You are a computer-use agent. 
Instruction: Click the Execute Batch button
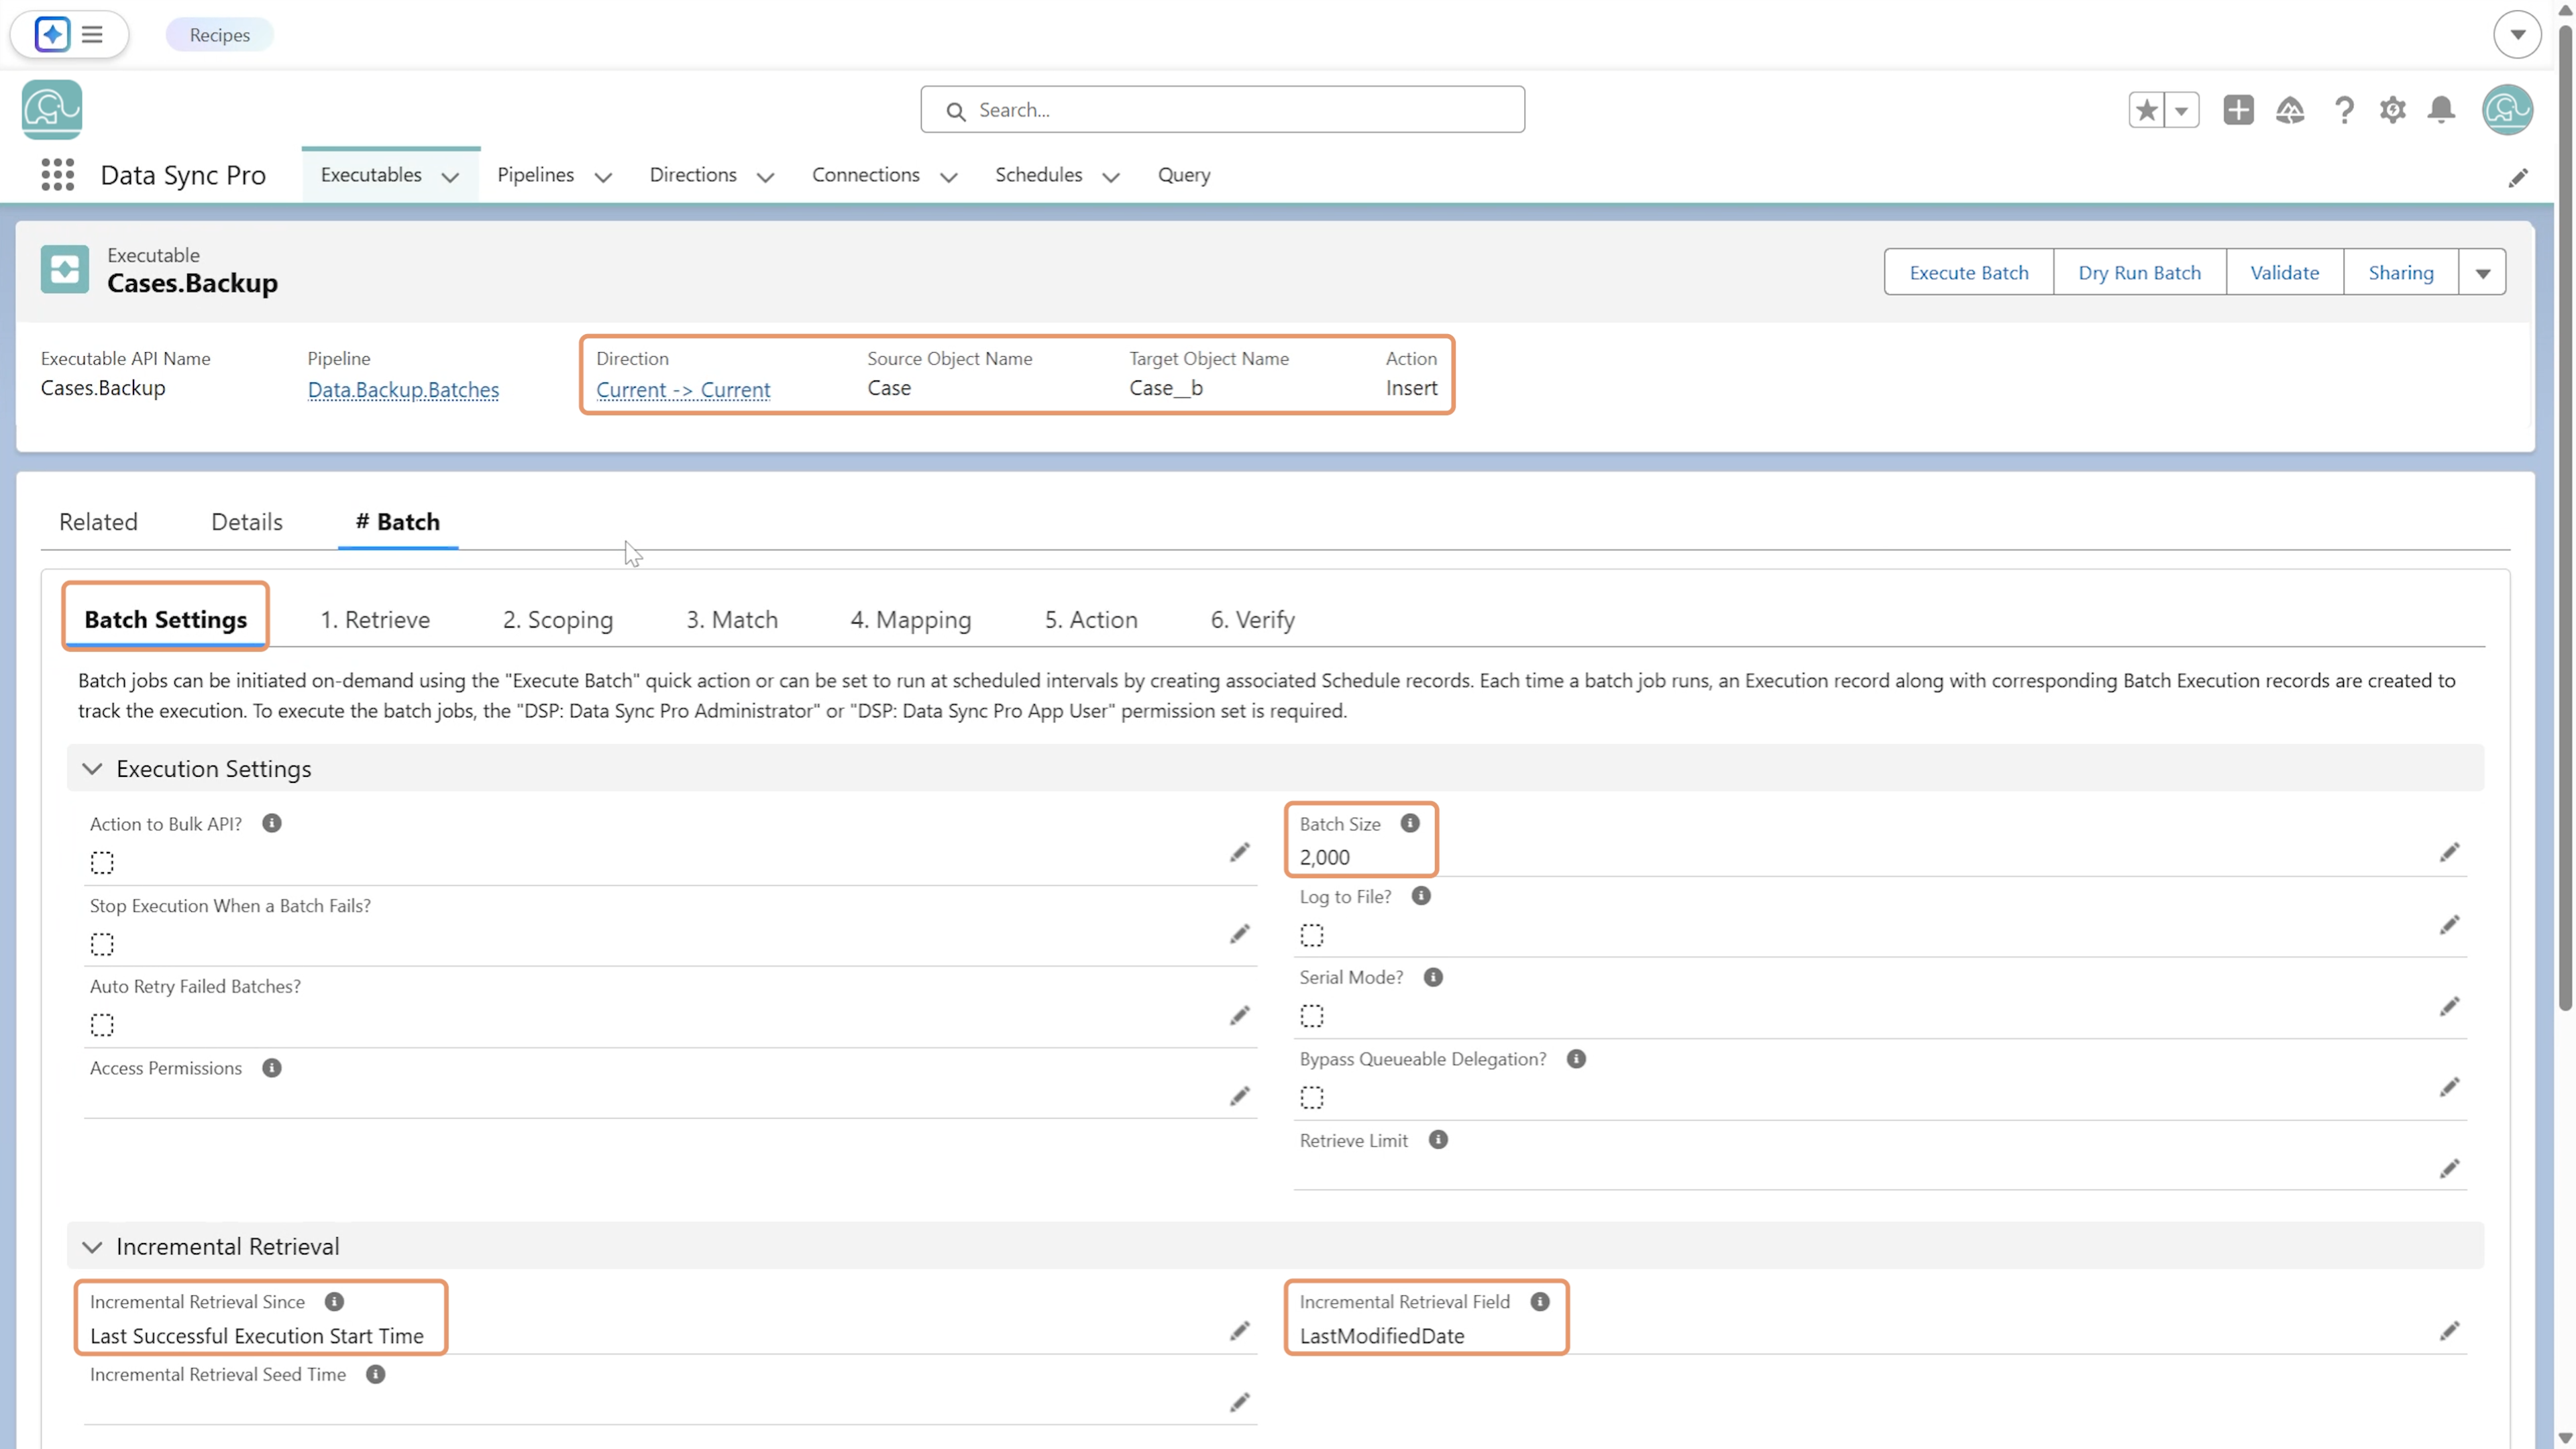point(1969,273)
